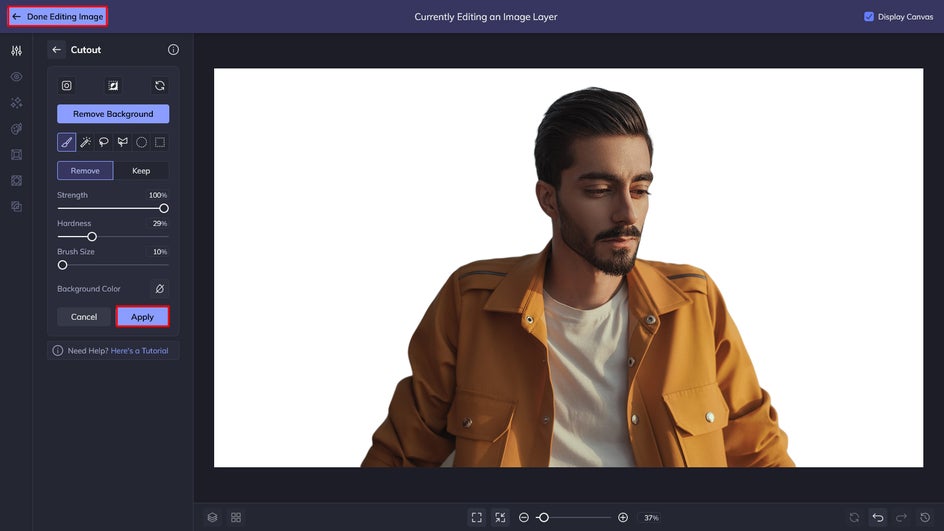Open the grid view icon in bottom bar
This screenshot has width=944, height=531.
(236, 518)
